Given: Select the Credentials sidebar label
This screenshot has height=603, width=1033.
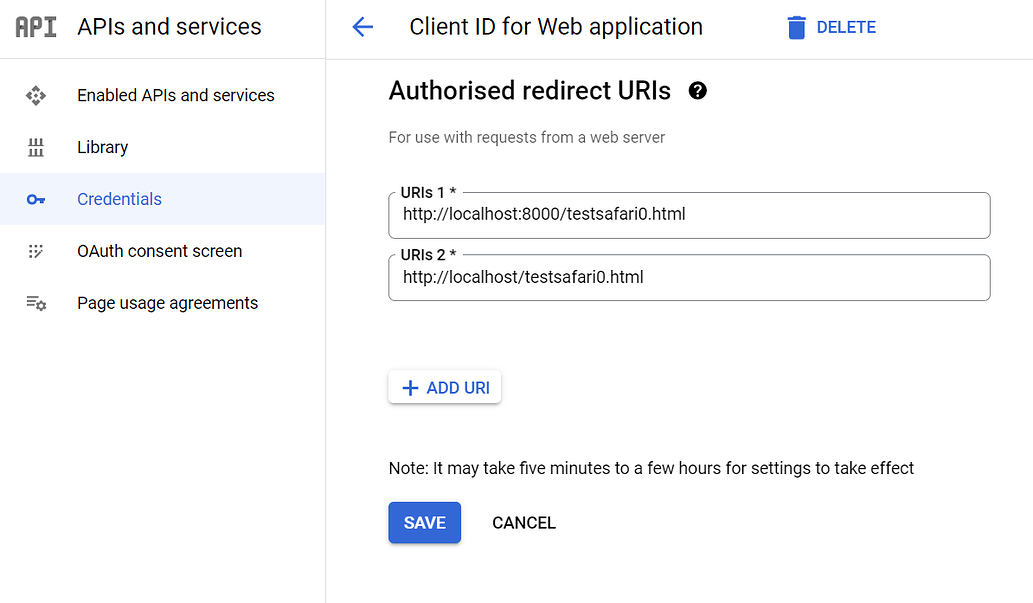Looking at the screenshot, I should pyautogui.click(x=119, y=200).
